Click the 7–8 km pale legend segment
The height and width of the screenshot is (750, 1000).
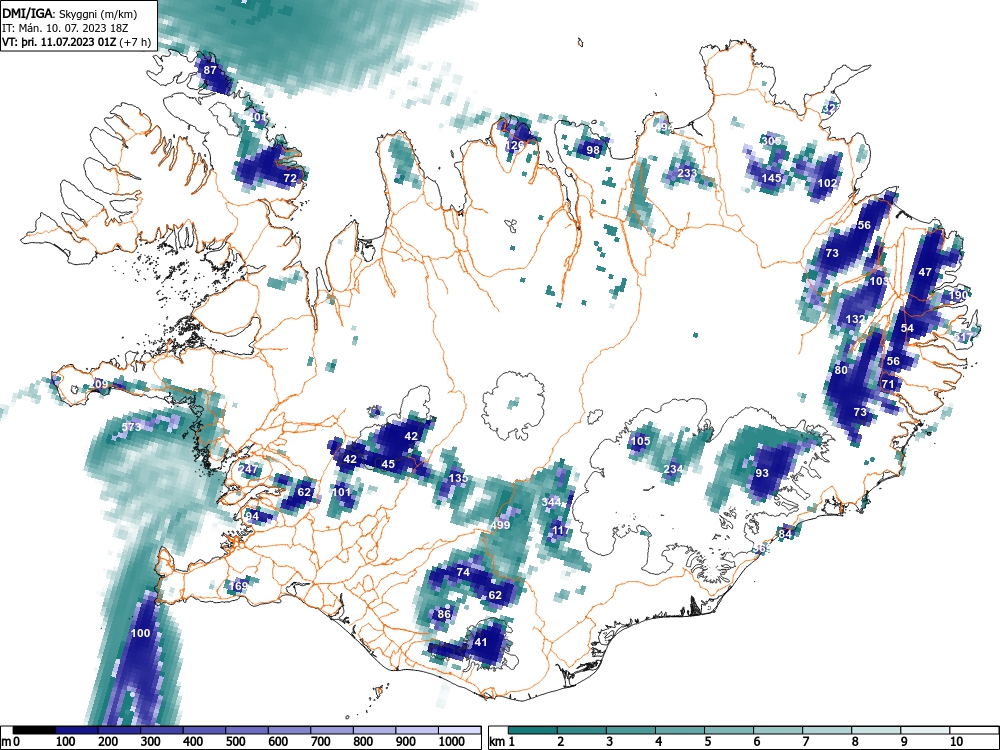[x=828, y=730]
